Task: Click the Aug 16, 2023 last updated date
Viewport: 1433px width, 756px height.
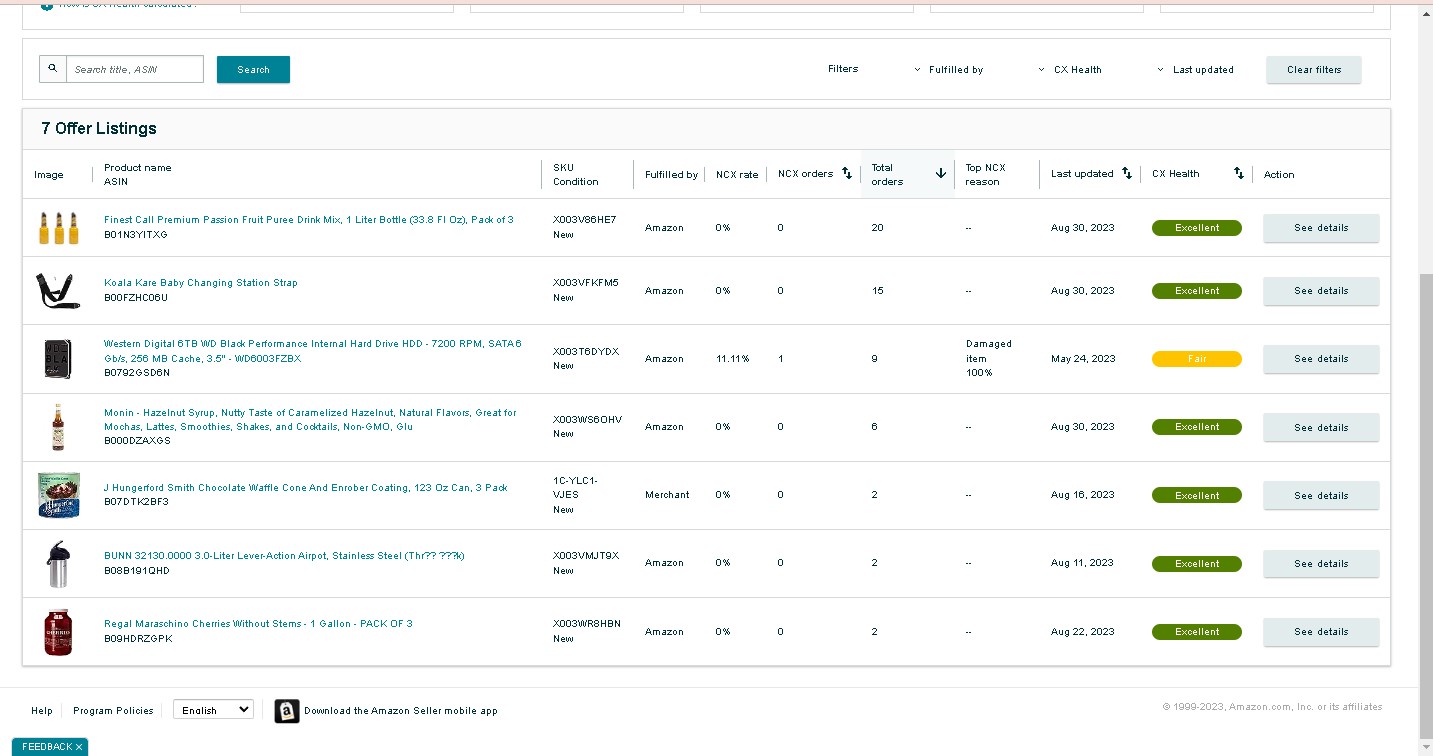Action: 1083,495
